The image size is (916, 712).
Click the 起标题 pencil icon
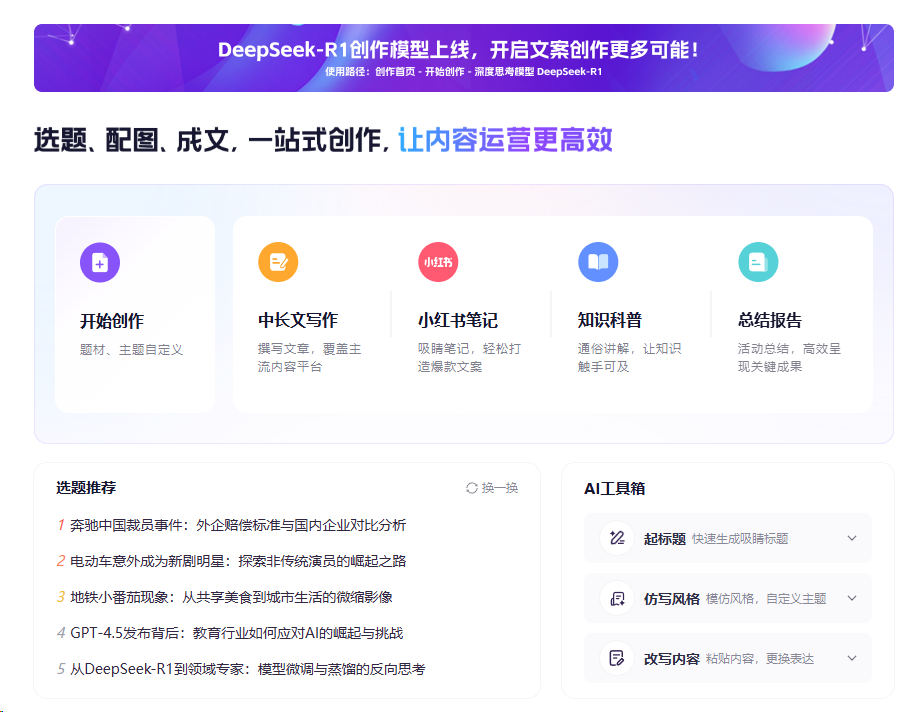point(617,538)
